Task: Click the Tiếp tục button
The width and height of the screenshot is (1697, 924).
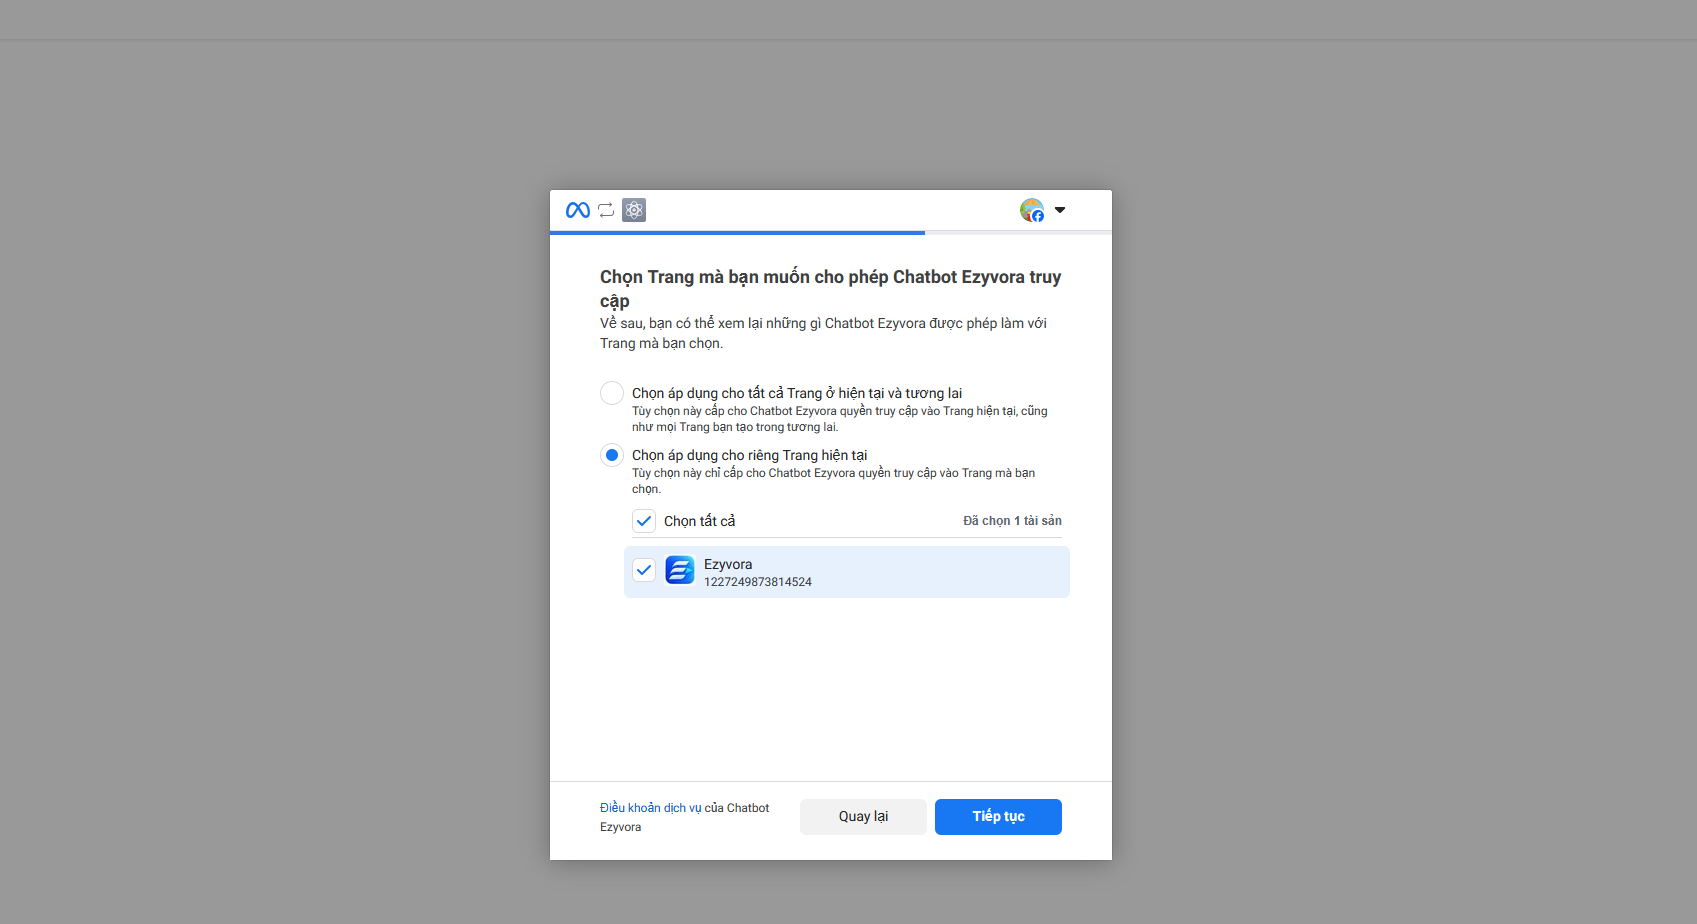Action: tap(998, 817)
